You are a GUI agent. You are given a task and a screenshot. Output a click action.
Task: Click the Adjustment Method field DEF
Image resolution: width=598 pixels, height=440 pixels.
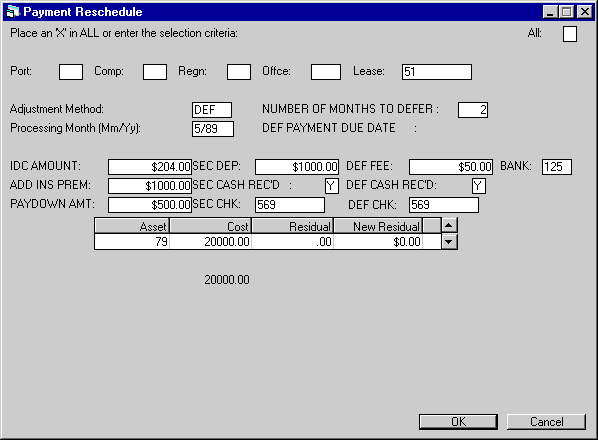[x=212, y=110]
